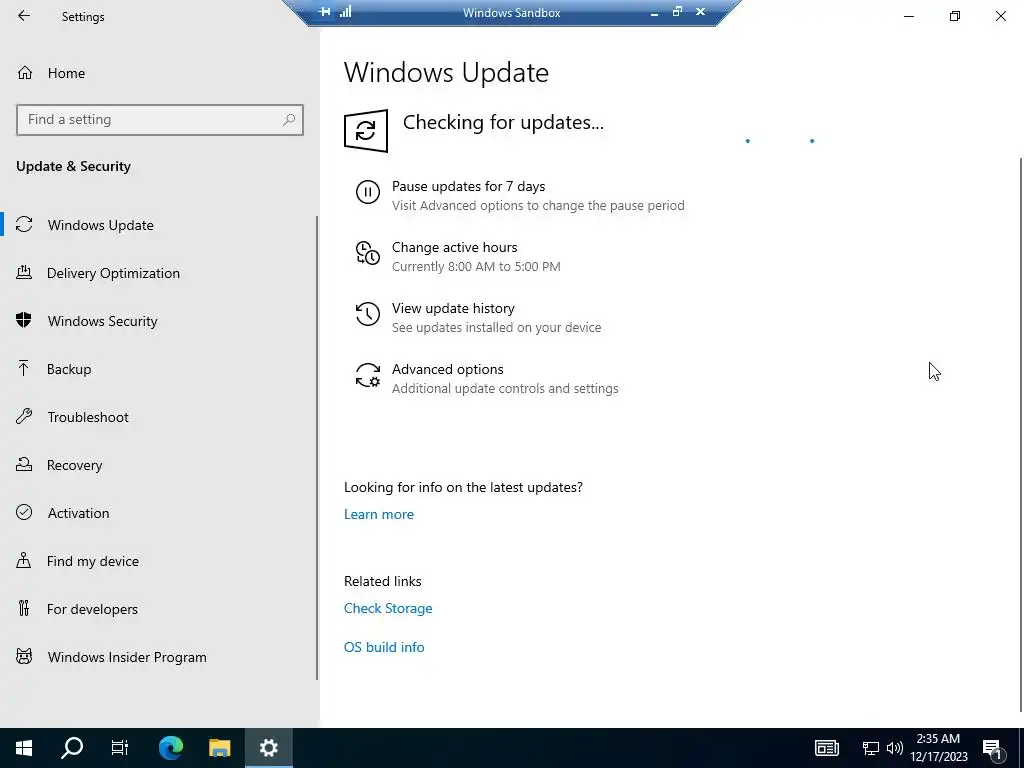Screen dimensions: 1024x768
Task: Click the pause circle icon
Action: 368,192
